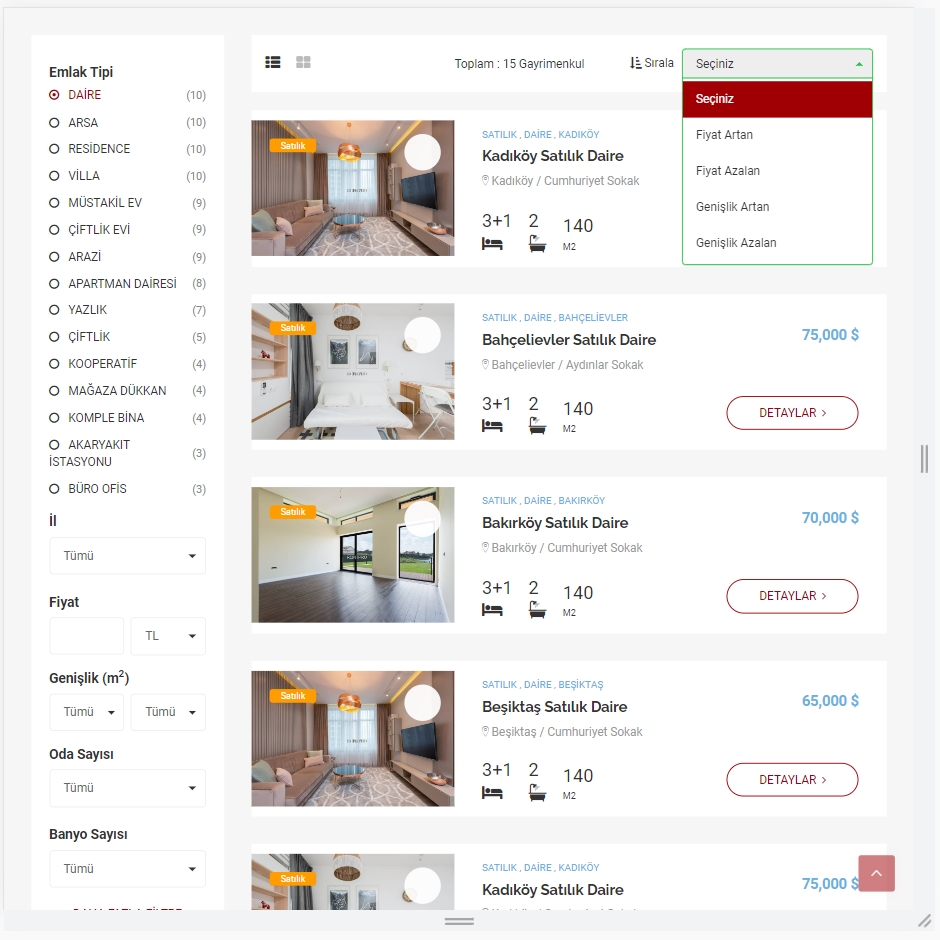Click bed icon on Bahçelievler listing
This screenshot has width=940, height=940.
pos(492,426)
